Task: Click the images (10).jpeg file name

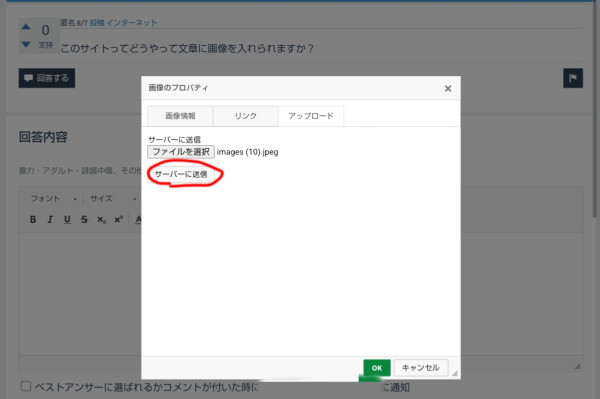Action: 248,152
